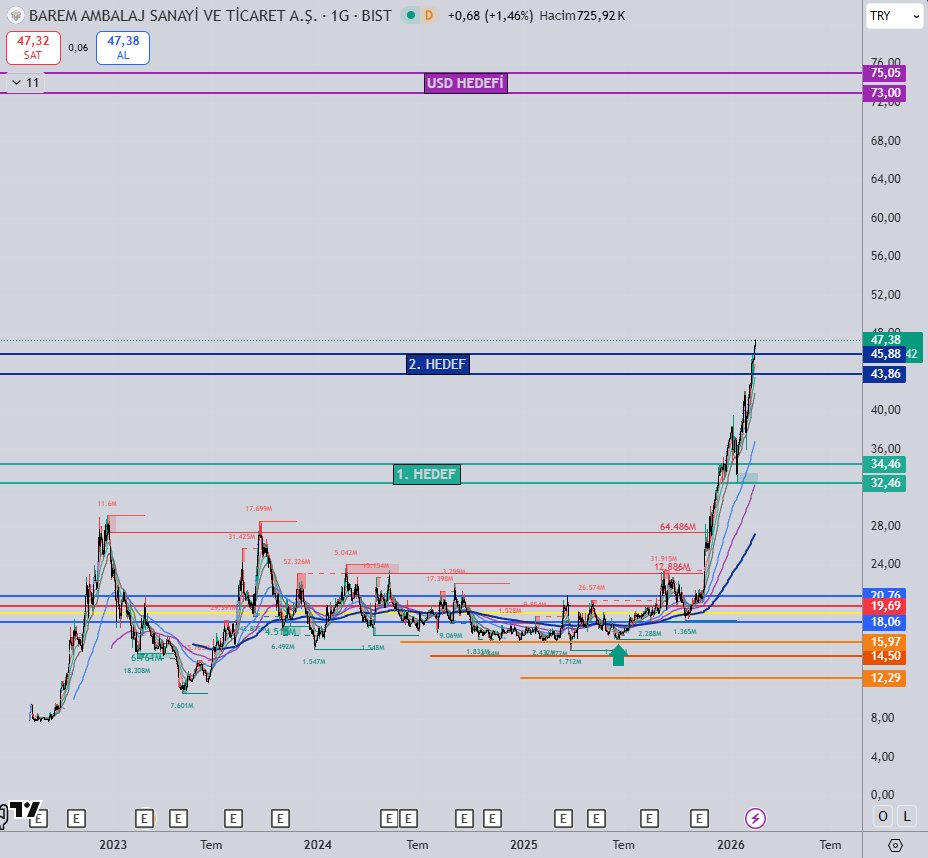Click the green 47,38 current price label
This screenshot has height=858, width=928.
click(885, 340)
